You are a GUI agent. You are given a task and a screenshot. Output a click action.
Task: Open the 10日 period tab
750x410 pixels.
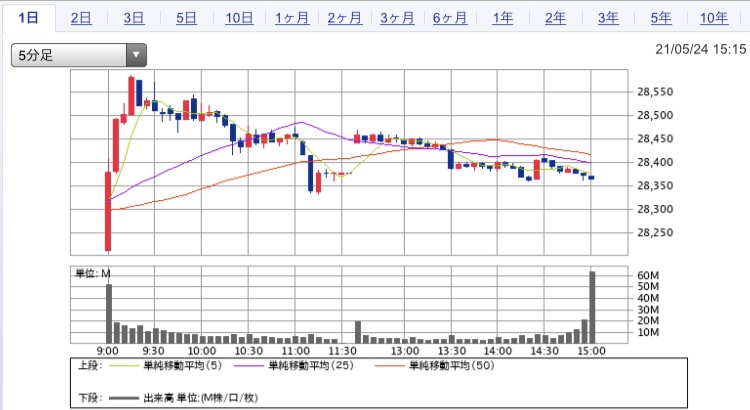click(239, 18)
